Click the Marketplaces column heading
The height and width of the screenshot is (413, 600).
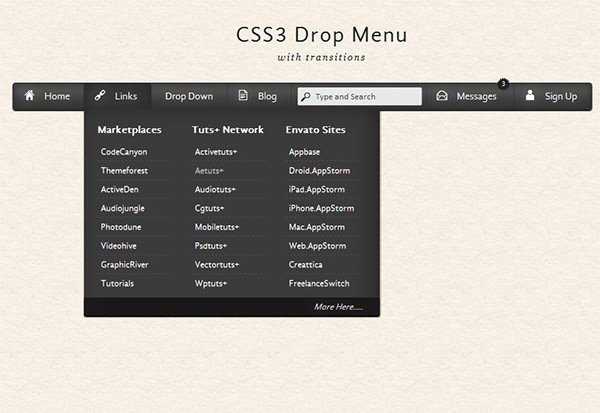(x=130, y=130)
